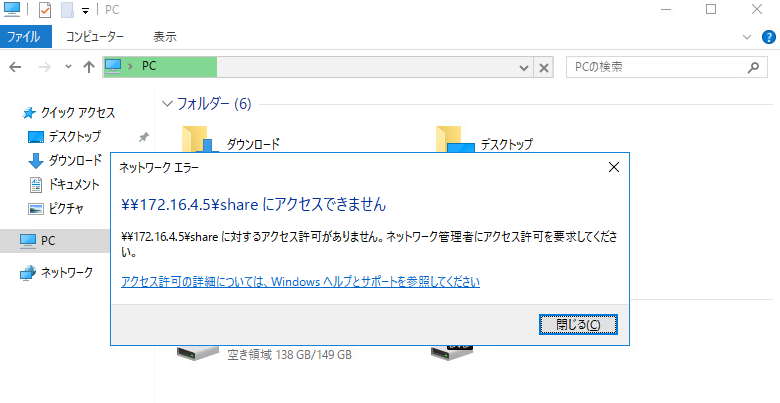780x403 pixels.
Task: Switch to the コンピューター ribbon tab
Action: pyautogui.click(x=95, y=37)
